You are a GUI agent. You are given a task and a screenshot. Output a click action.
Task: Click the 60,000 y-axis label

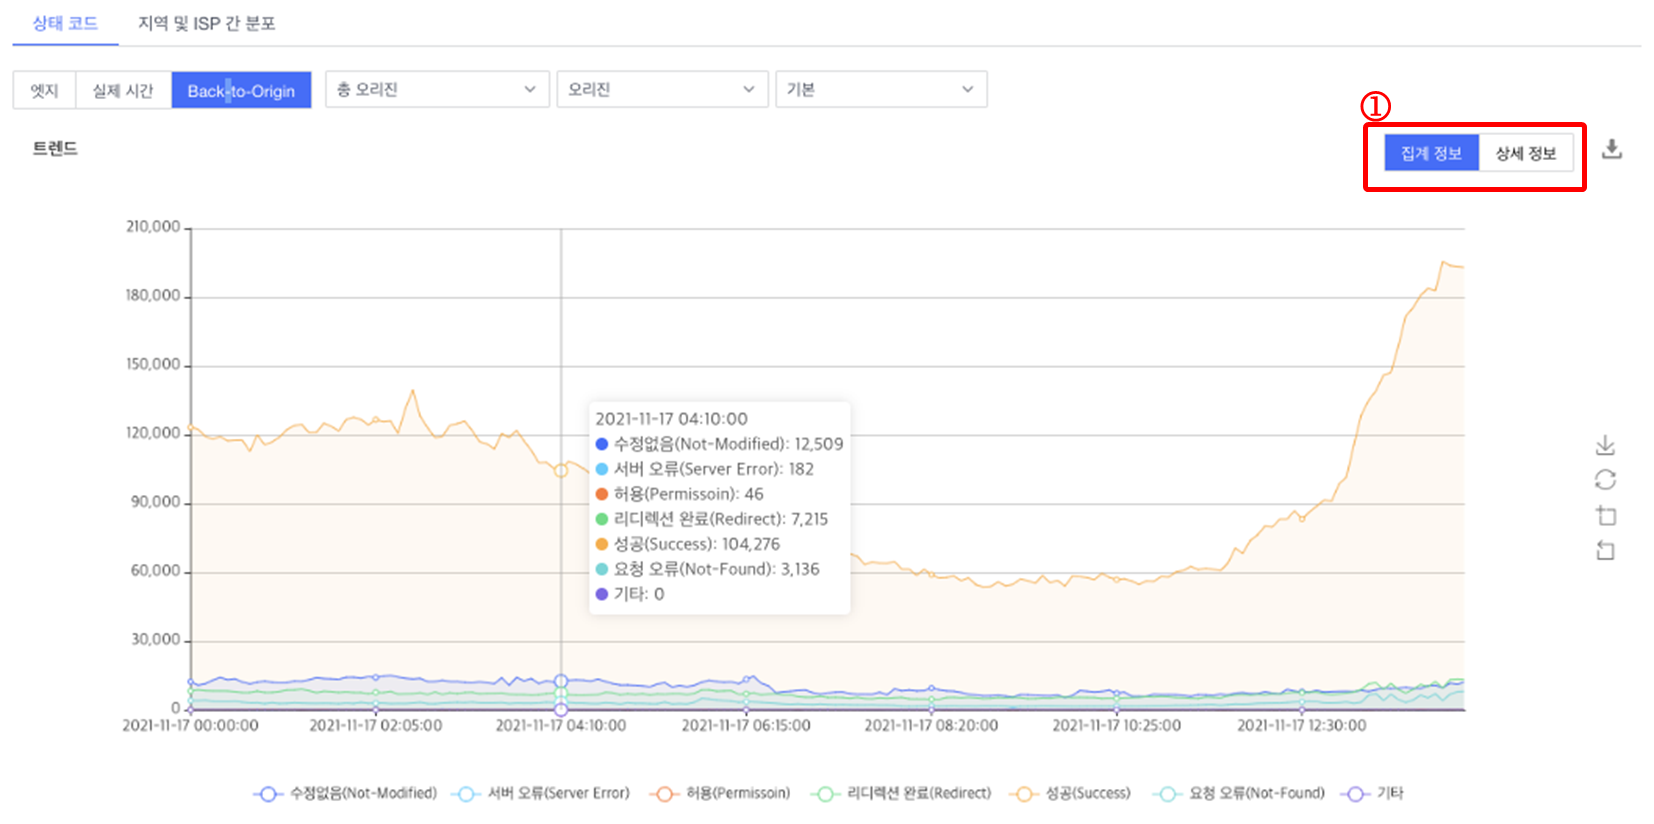click(156, 571)
